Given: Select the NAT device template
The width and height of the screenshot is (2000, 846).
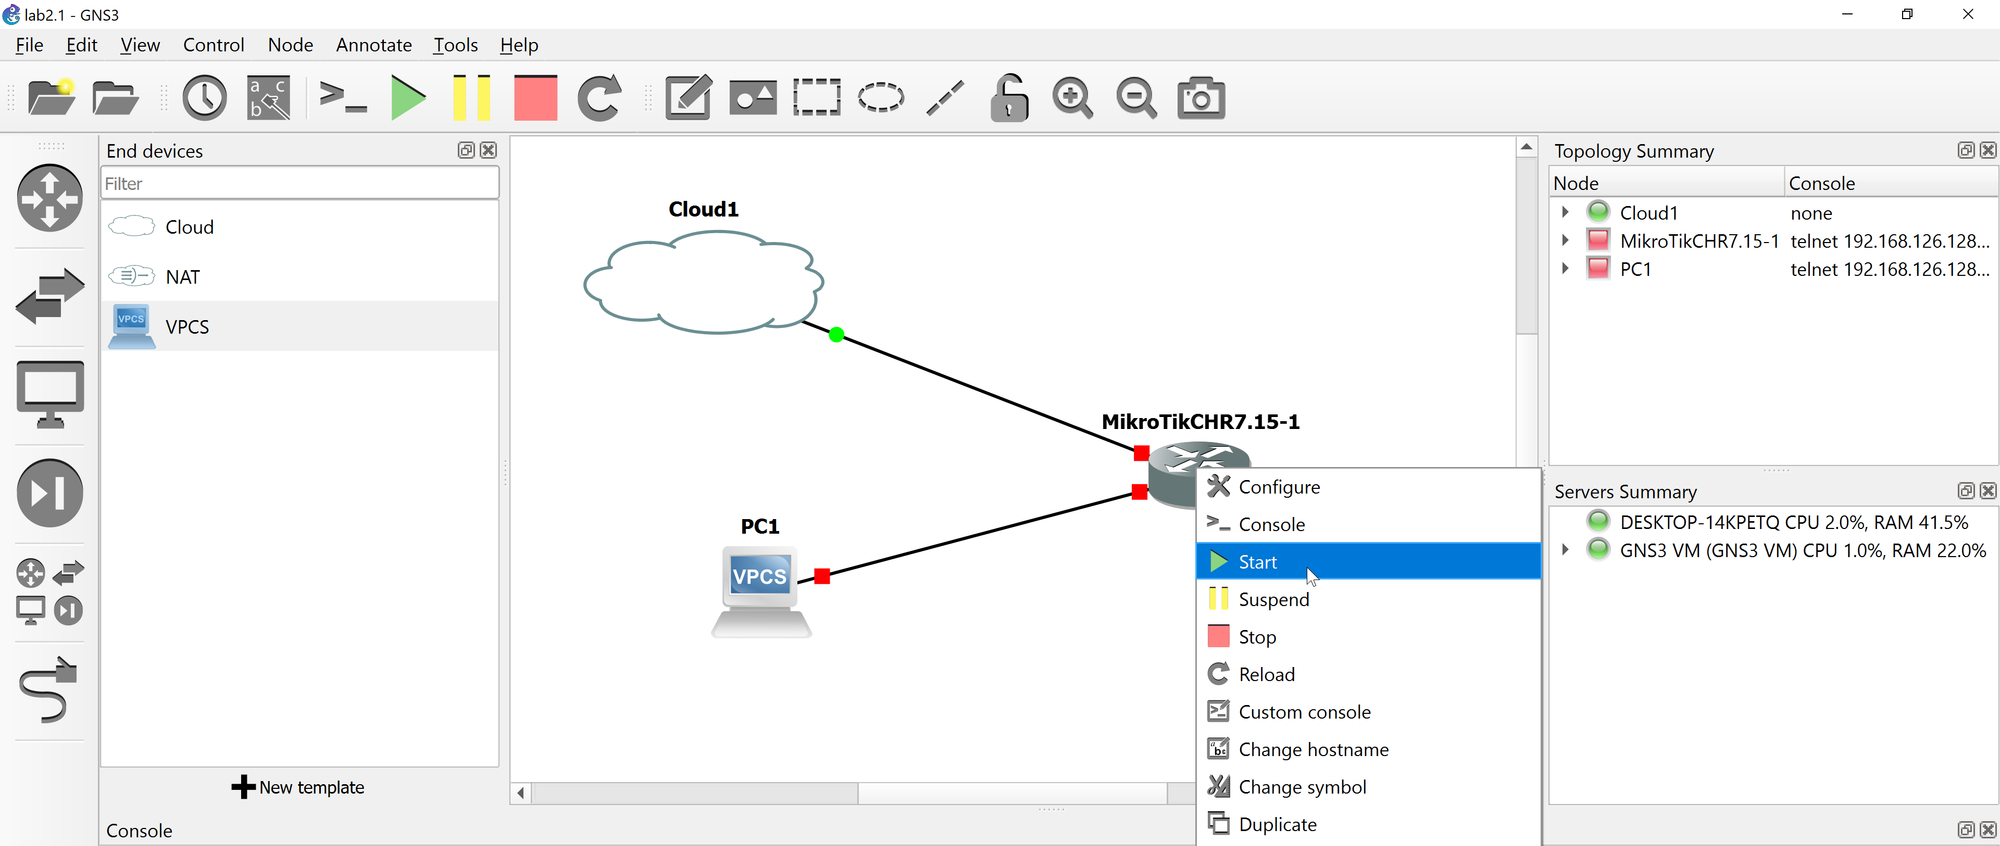Looking at the screenshot, I should (x=300, y=277).
